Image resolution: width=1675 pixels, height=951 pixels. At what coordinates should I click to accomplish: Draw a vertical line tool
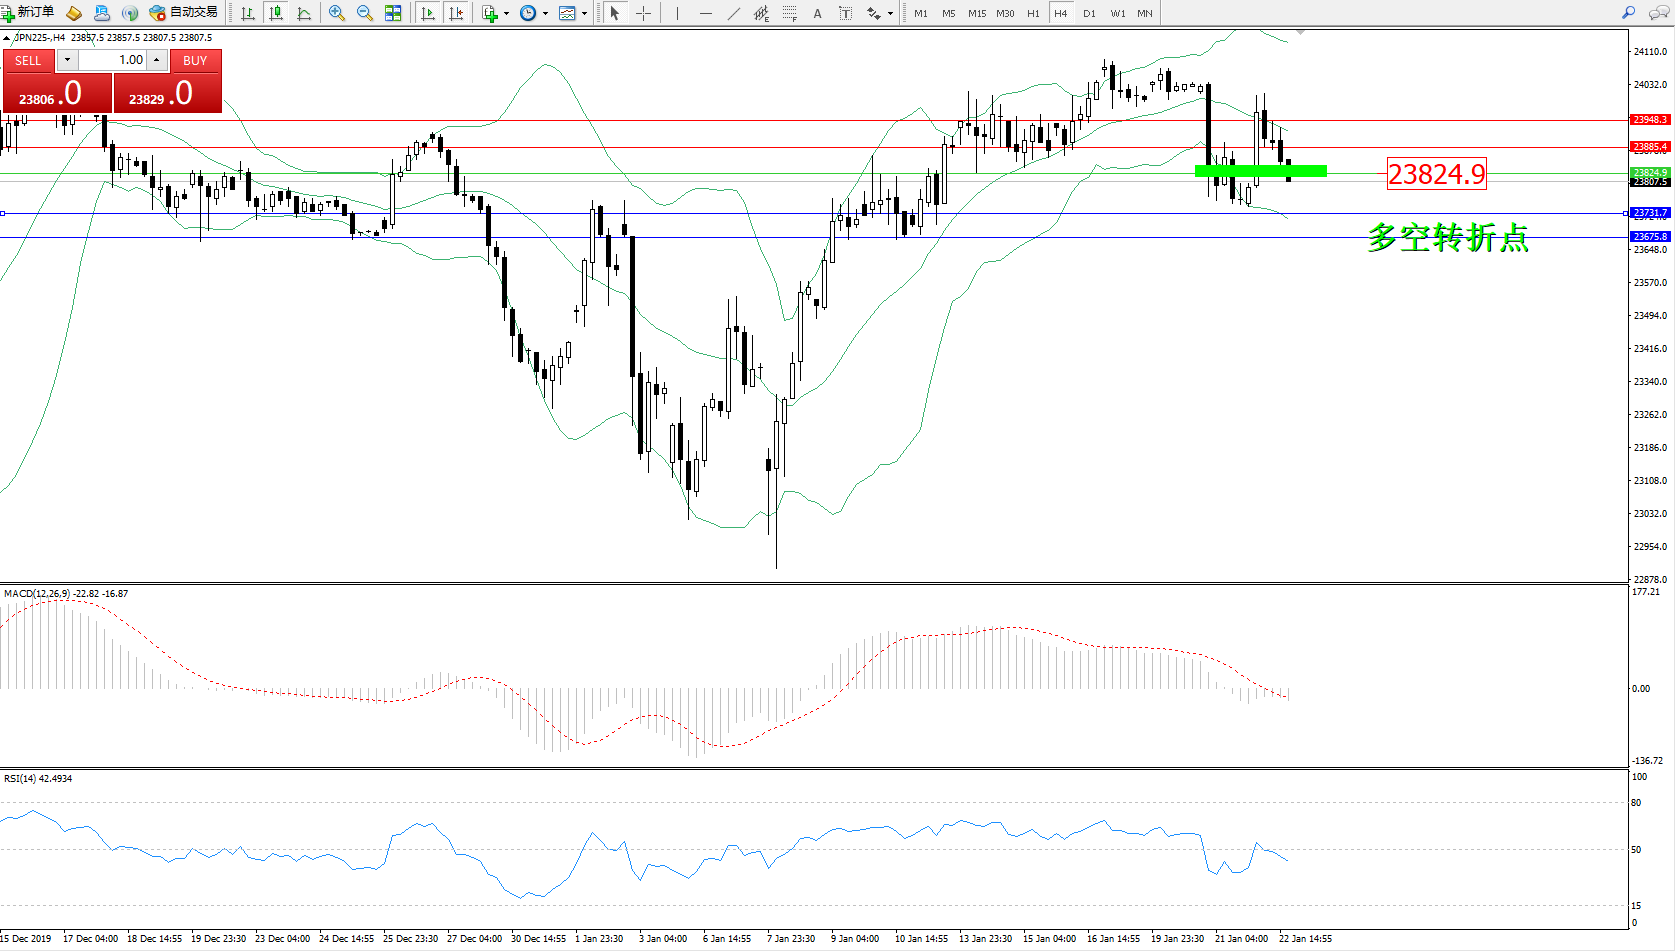click(677, 13)
